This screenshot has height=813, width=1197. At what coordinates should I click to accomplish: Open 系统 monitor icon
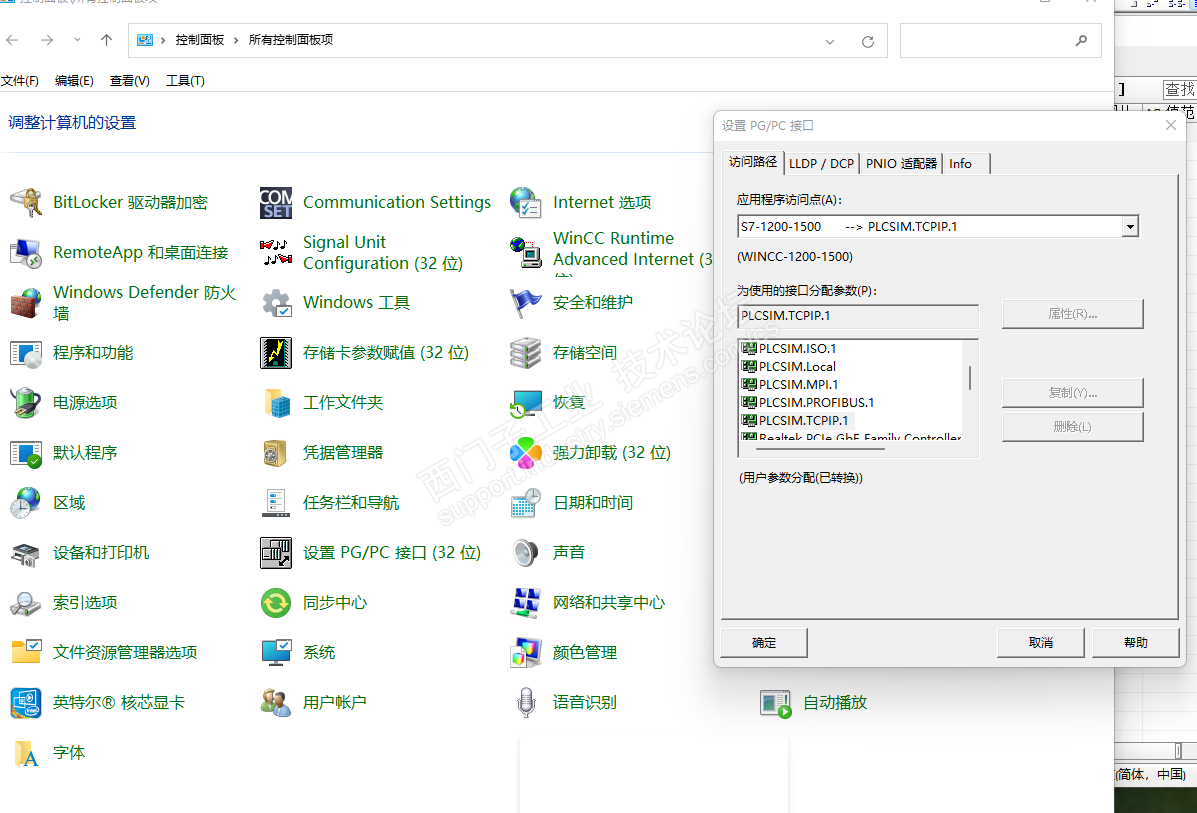[x=276, y=653]
